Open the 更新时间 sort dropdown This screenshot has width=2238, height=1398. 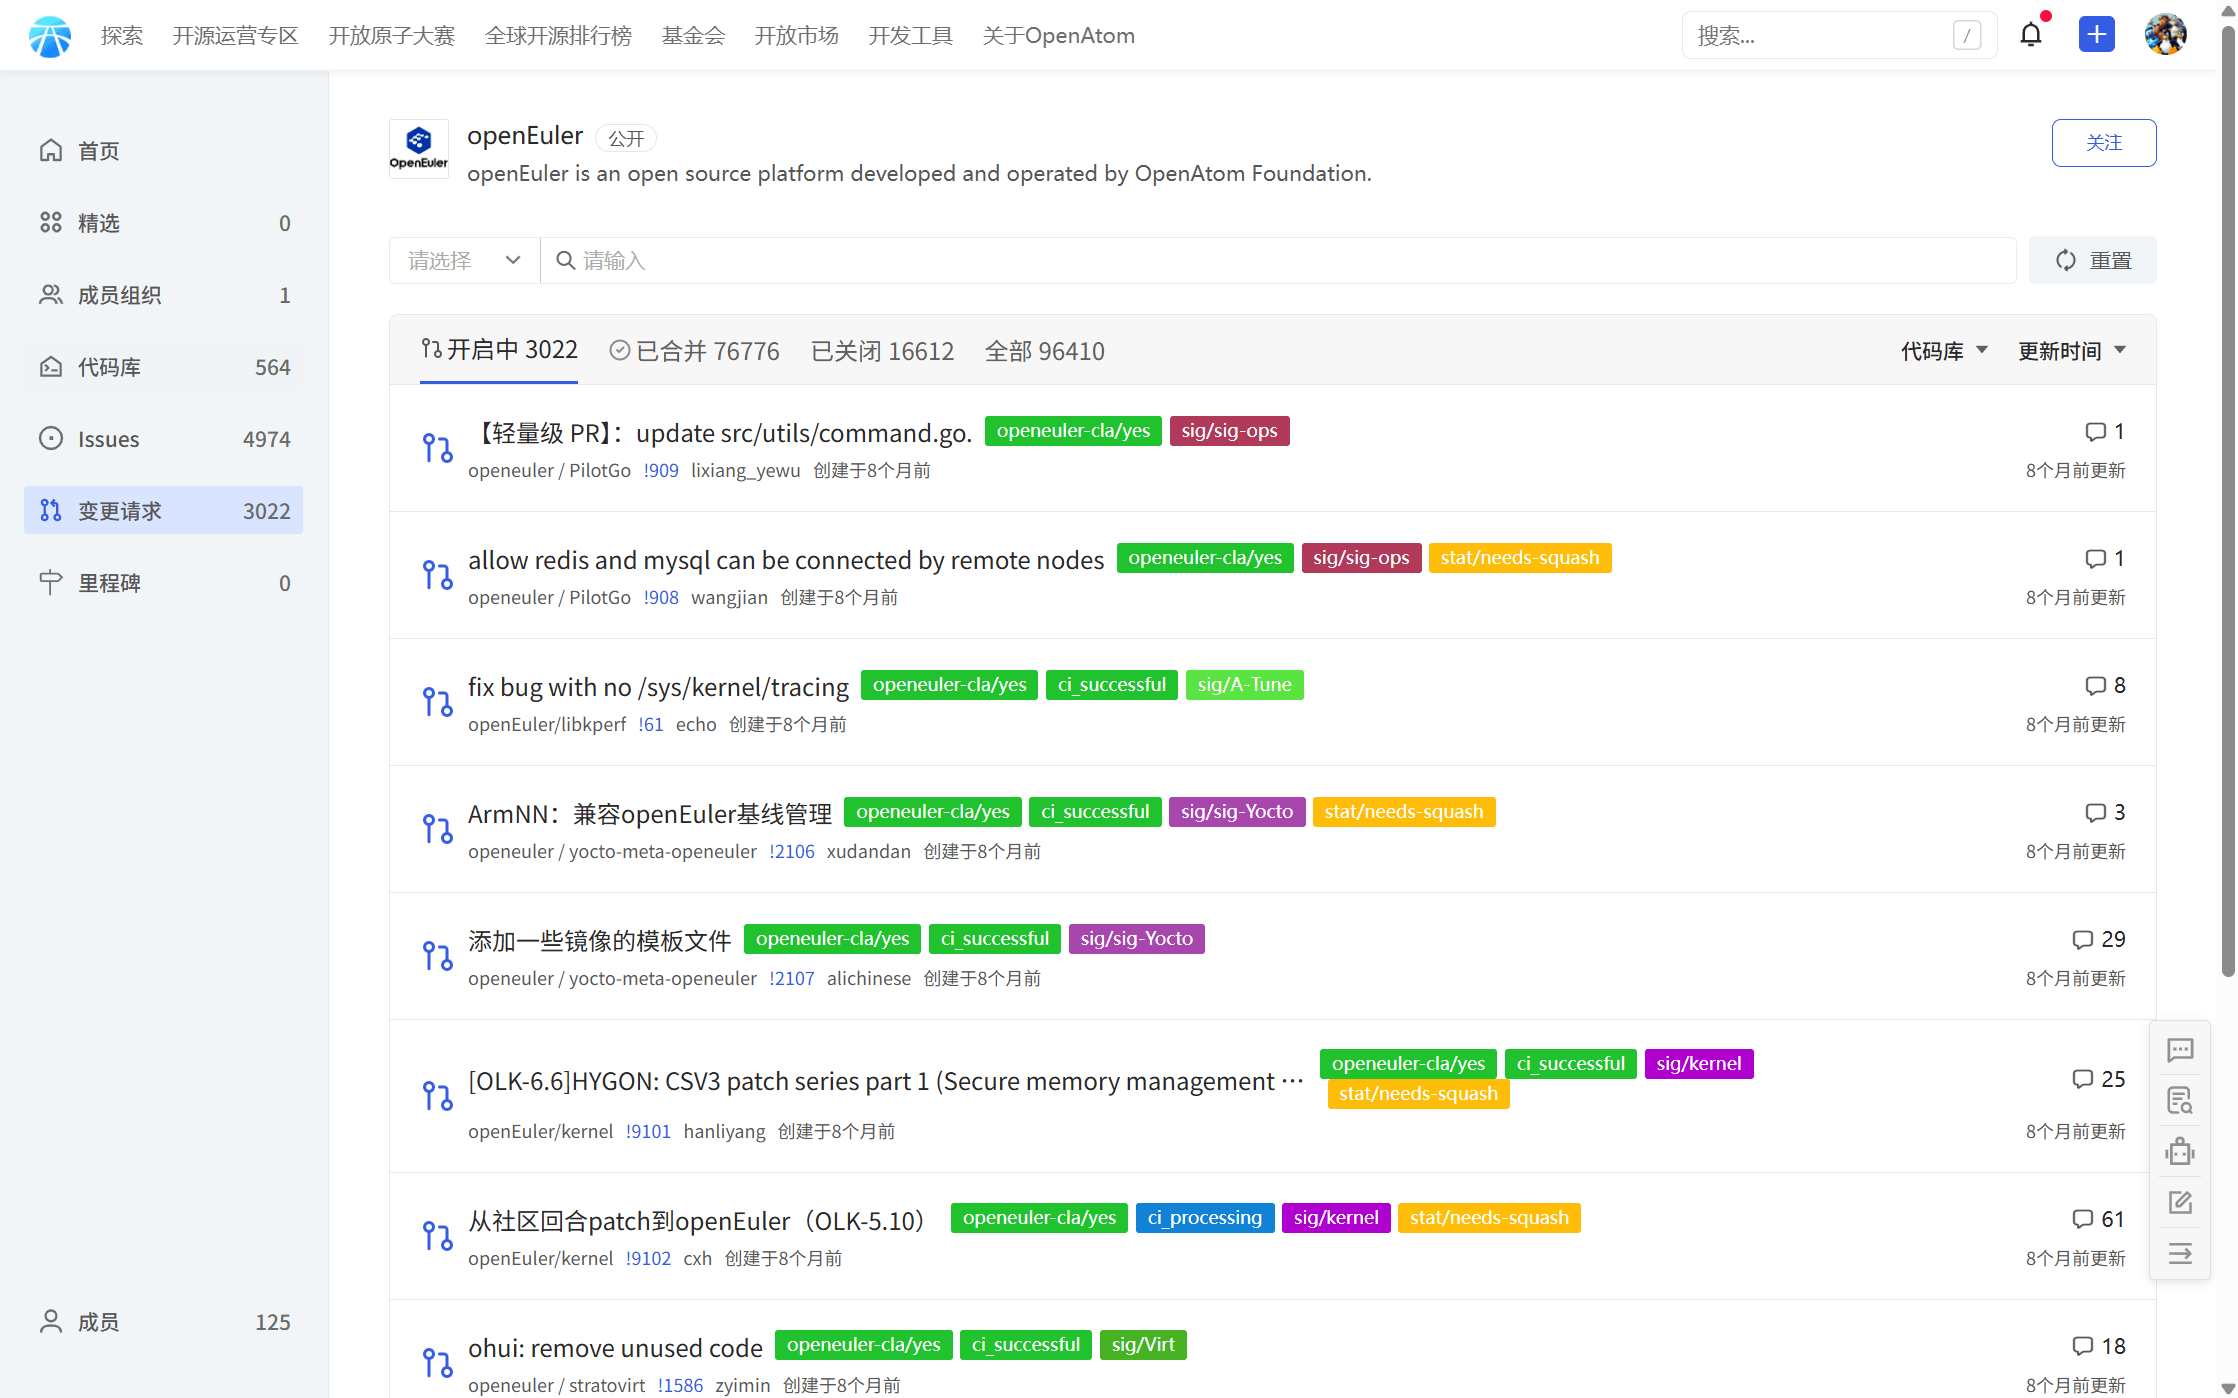click(2071, 351)
